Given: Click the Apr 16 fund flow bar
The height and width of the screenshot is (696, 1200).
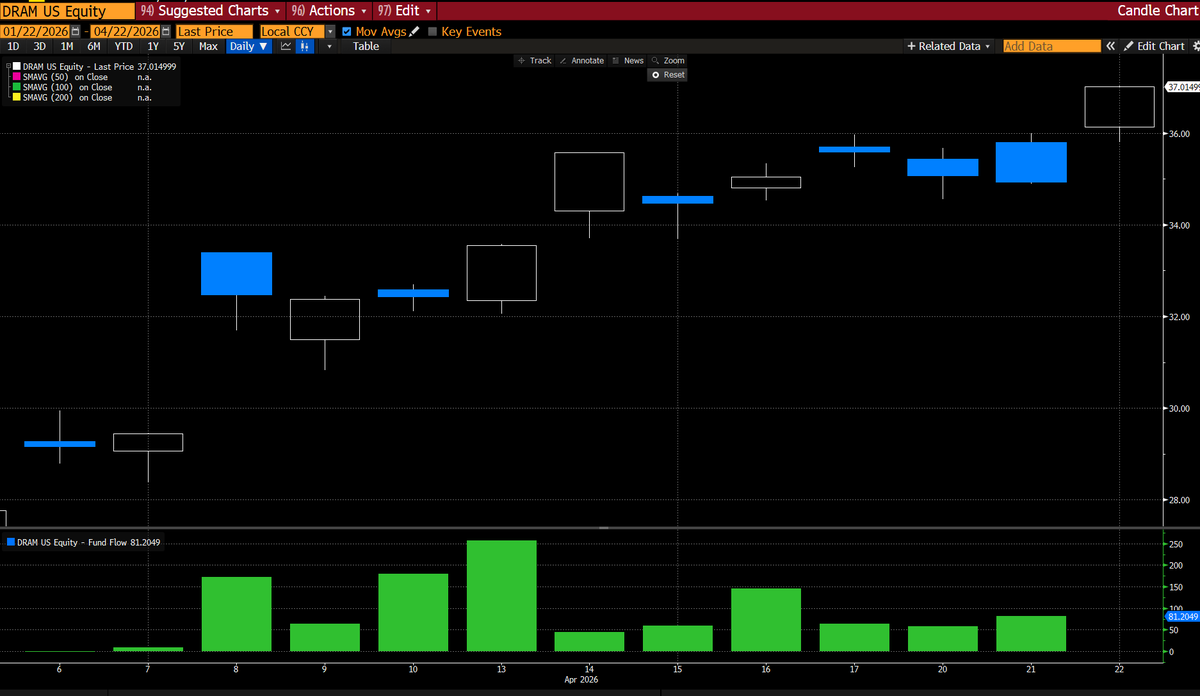Looking at the screenshot, I should 766,620.
